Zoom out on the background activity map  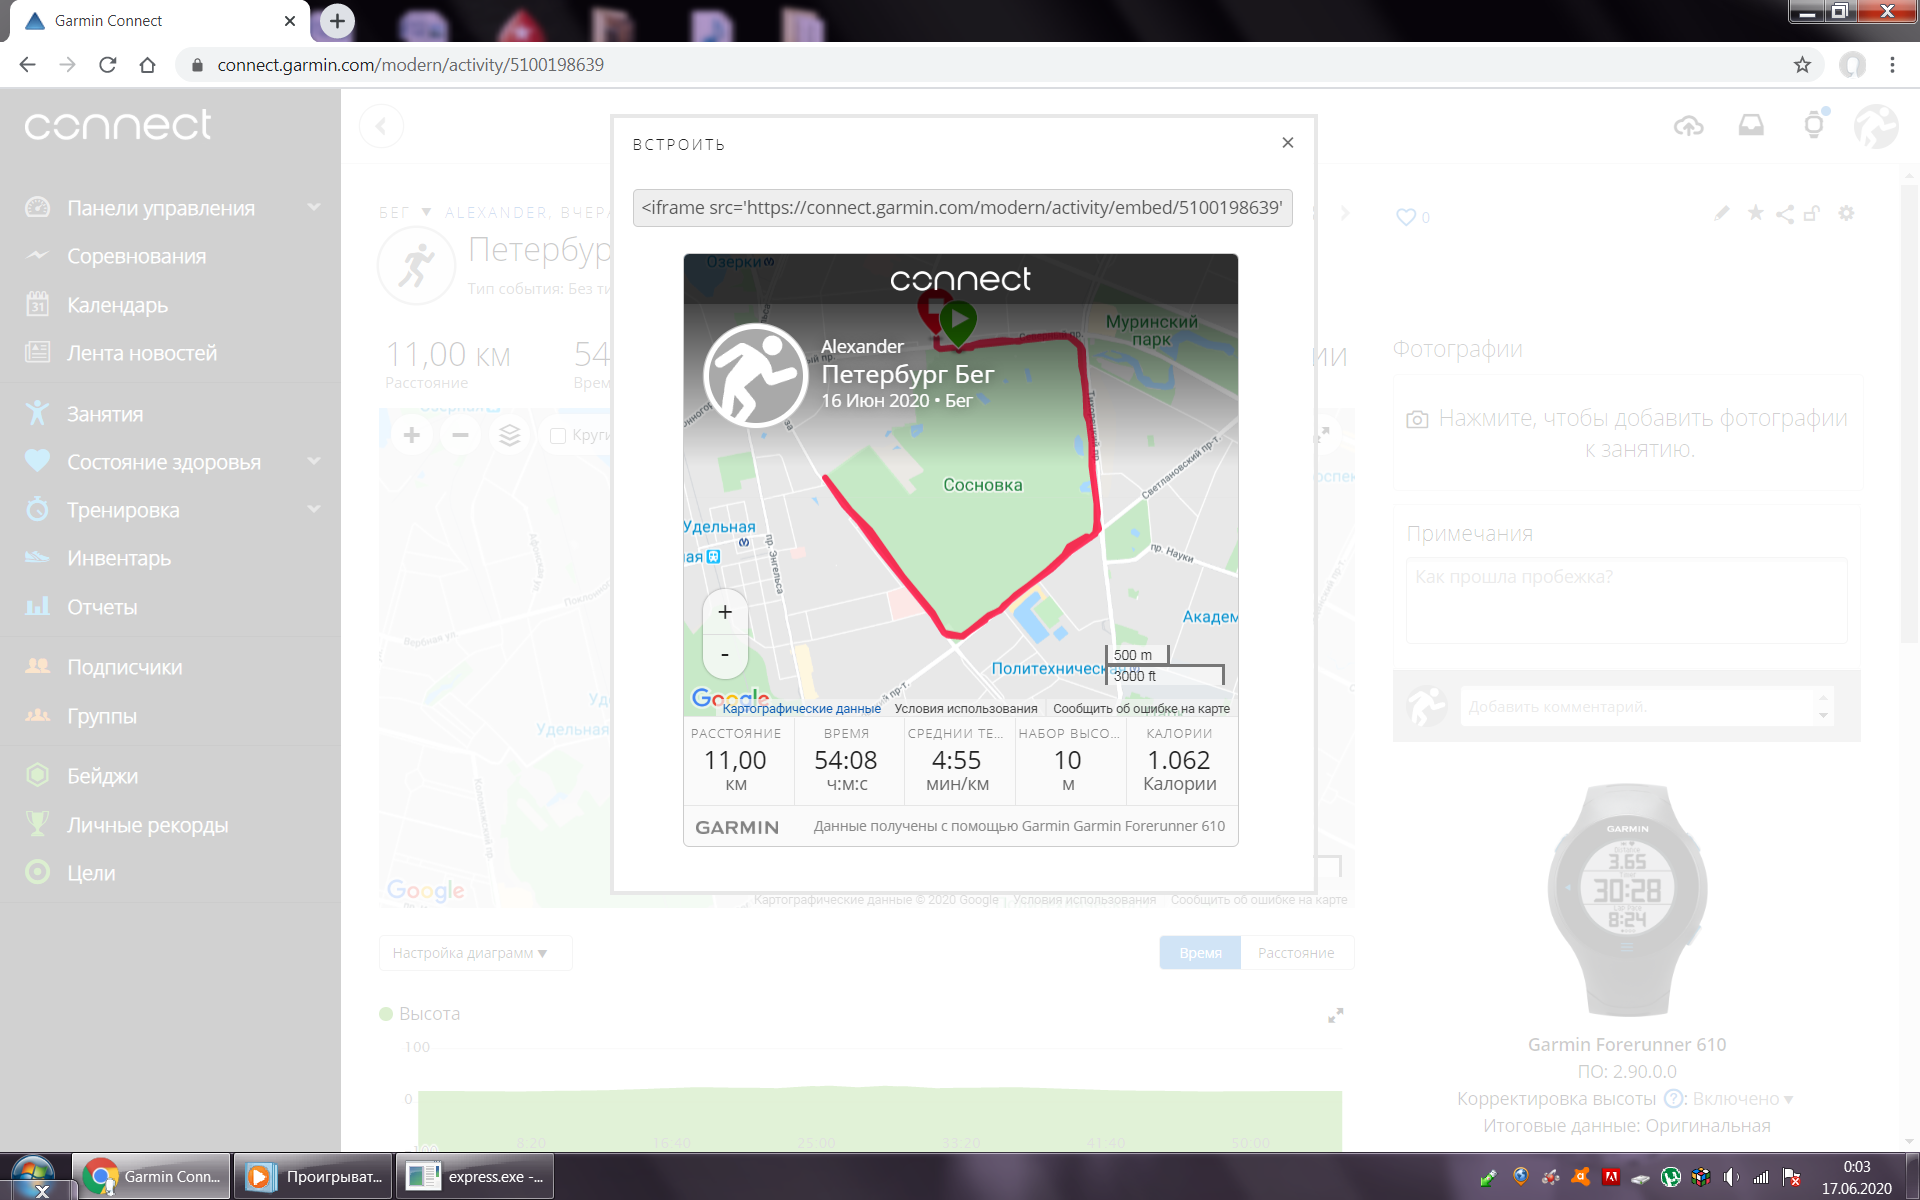(x=460, y=435)
